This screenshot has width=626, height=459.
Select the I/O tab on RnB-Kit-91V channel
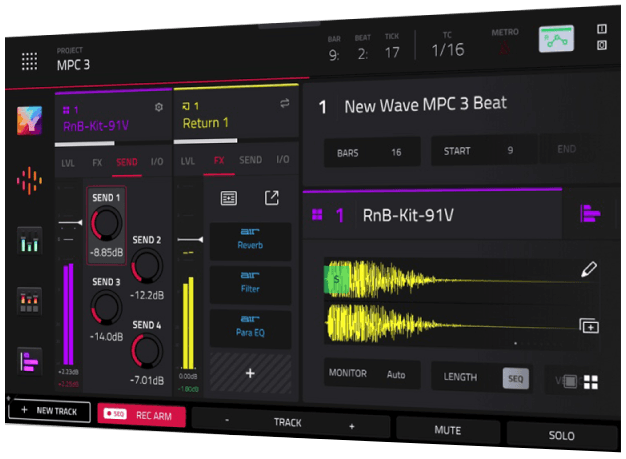(x=157, y=162)
